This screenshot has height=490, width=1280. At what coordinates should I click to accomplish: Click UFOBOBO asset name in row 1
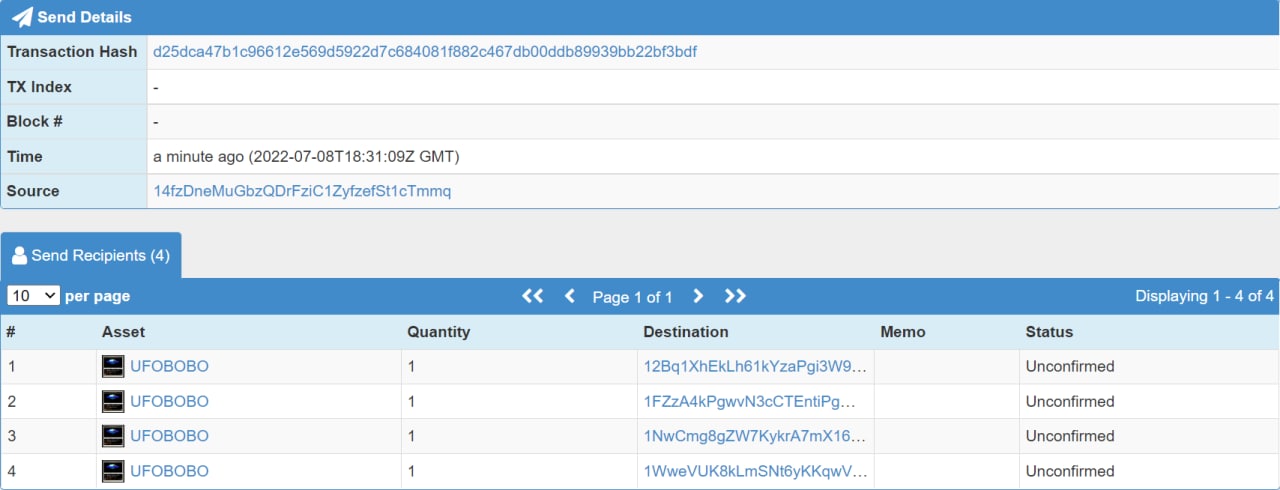pyautogui.click(x=169, y=367)
